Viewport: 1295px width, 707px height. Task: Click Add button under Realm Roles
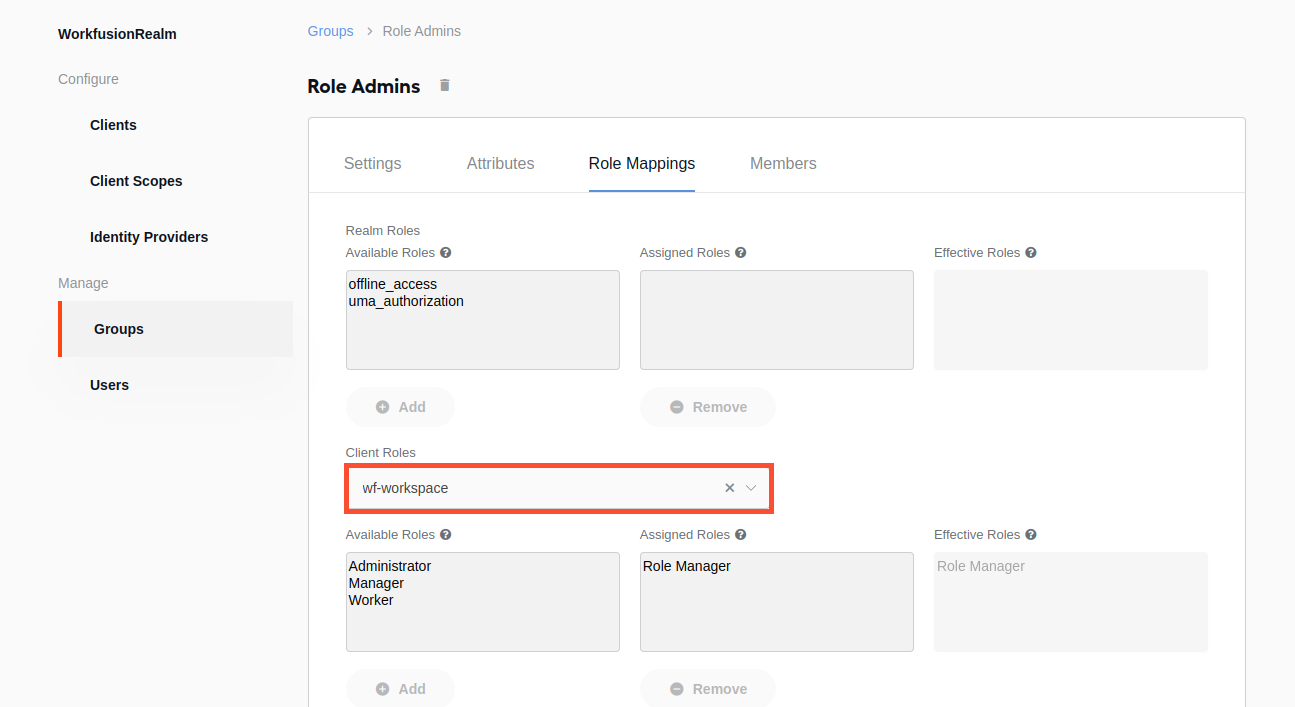click(x=400, y=407)
